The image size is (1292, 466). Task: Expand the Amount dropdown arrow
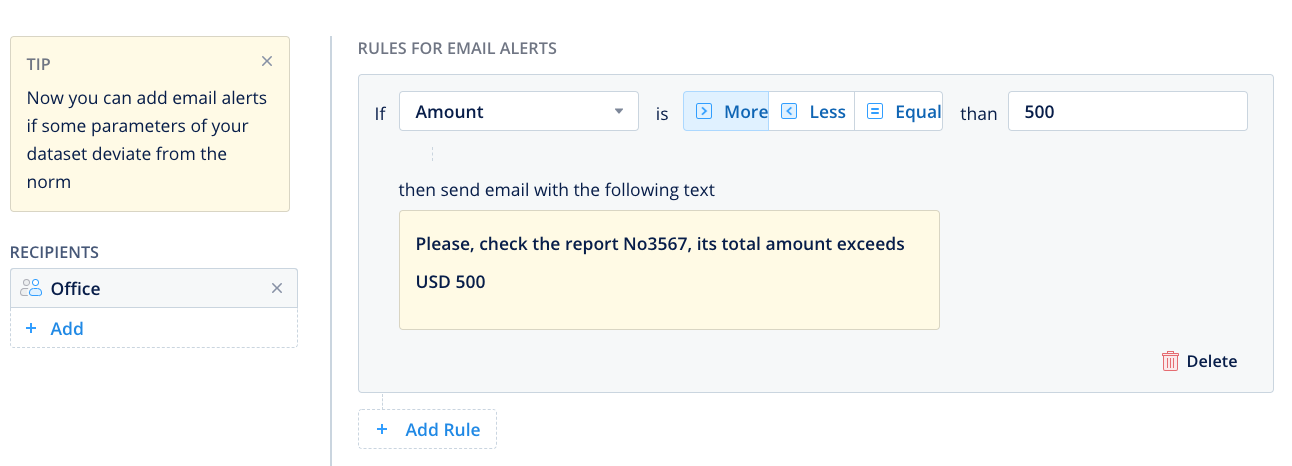(x=619, y=111)
